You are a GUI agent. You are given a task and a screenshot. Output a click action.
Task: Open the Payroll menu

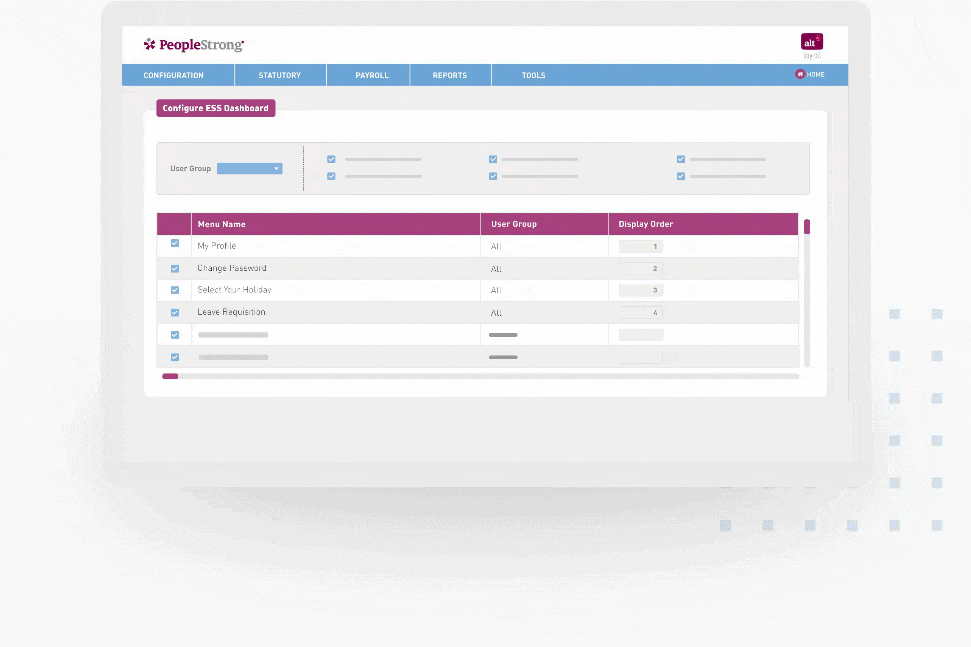pyautogui.click(x=371, y=75)
